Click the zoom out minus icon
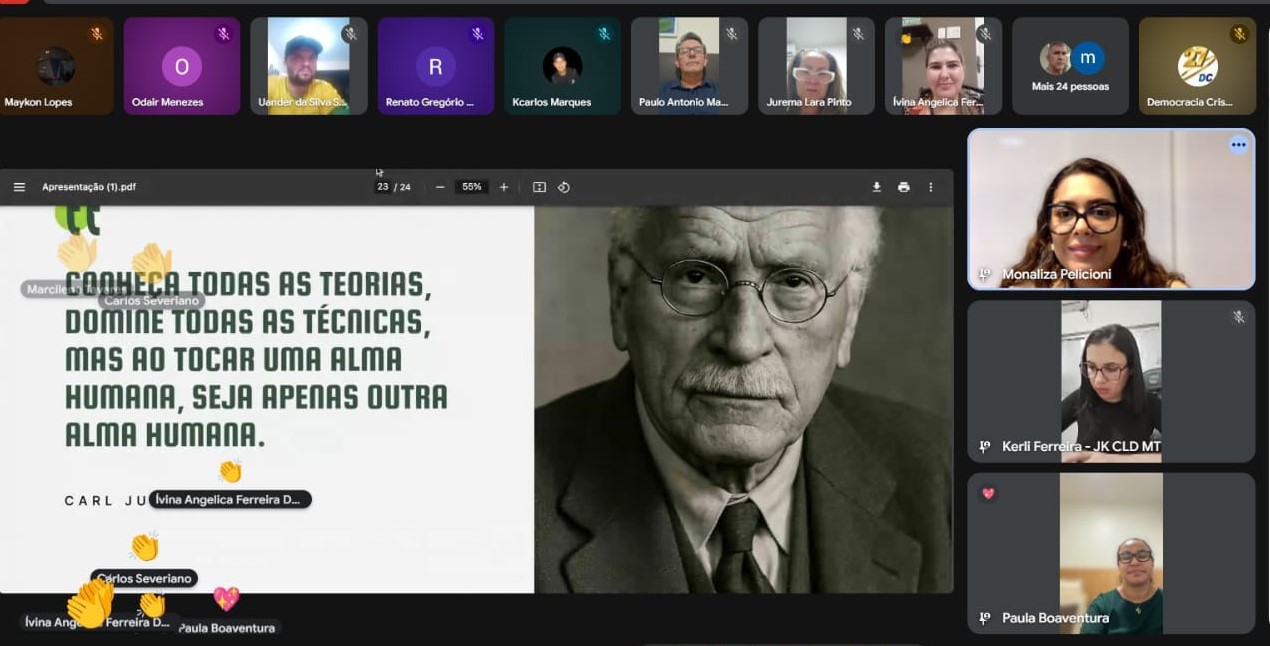This screenshot has height=646, width=1270. click(440, 187)
